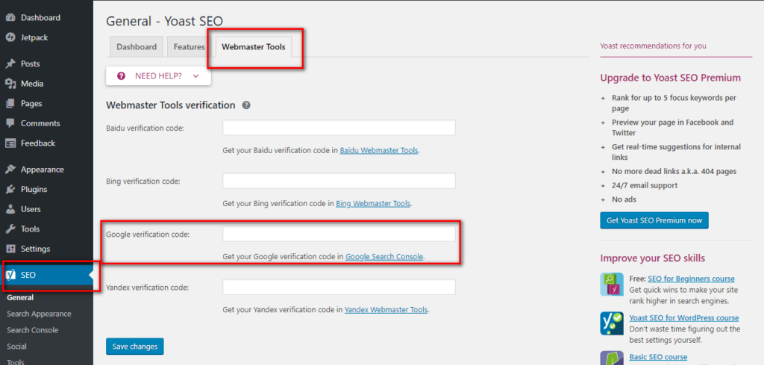Click the Pages icon in sidebar
Screen dimensions: 764x365
click(x=11, y=104)
